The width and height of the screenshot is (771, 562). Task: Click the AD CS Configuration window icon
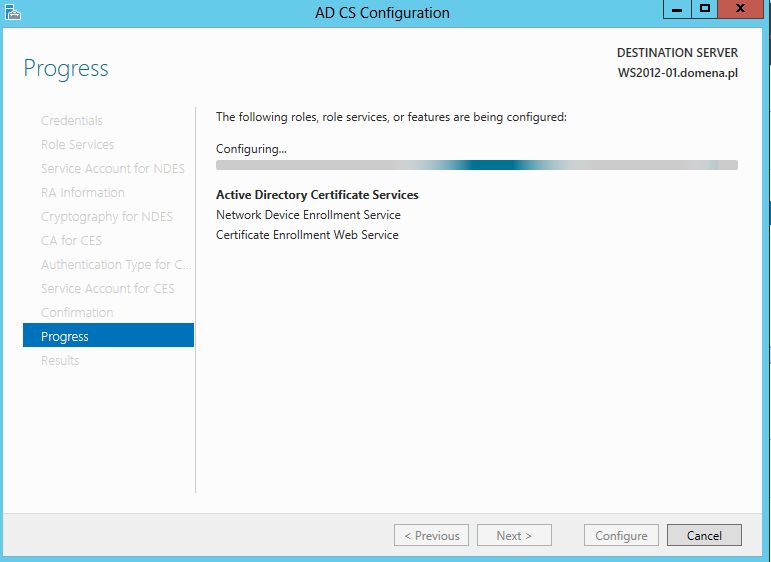(x=13, y=12)
